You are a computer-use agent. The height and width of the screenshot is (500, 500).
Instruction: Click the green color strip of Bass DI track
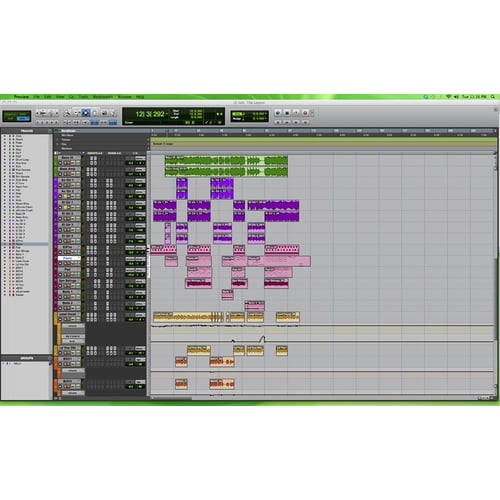click(56, 160)
